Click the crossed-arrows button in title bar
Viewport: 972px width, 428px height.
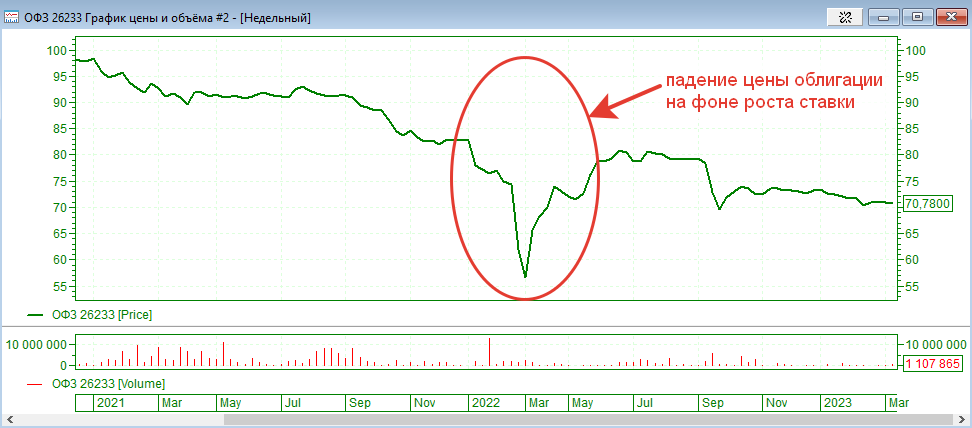(x=845, y=17)
